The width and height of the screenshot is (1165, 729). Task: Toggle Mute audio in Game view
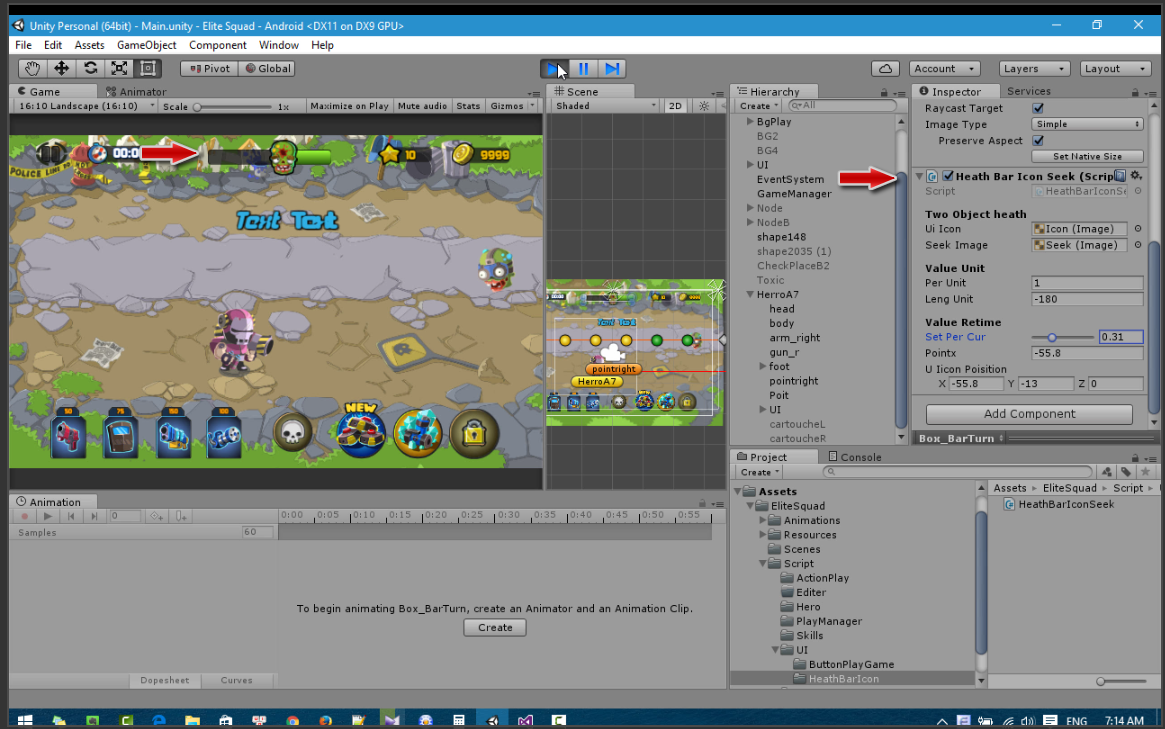[422, 106]
